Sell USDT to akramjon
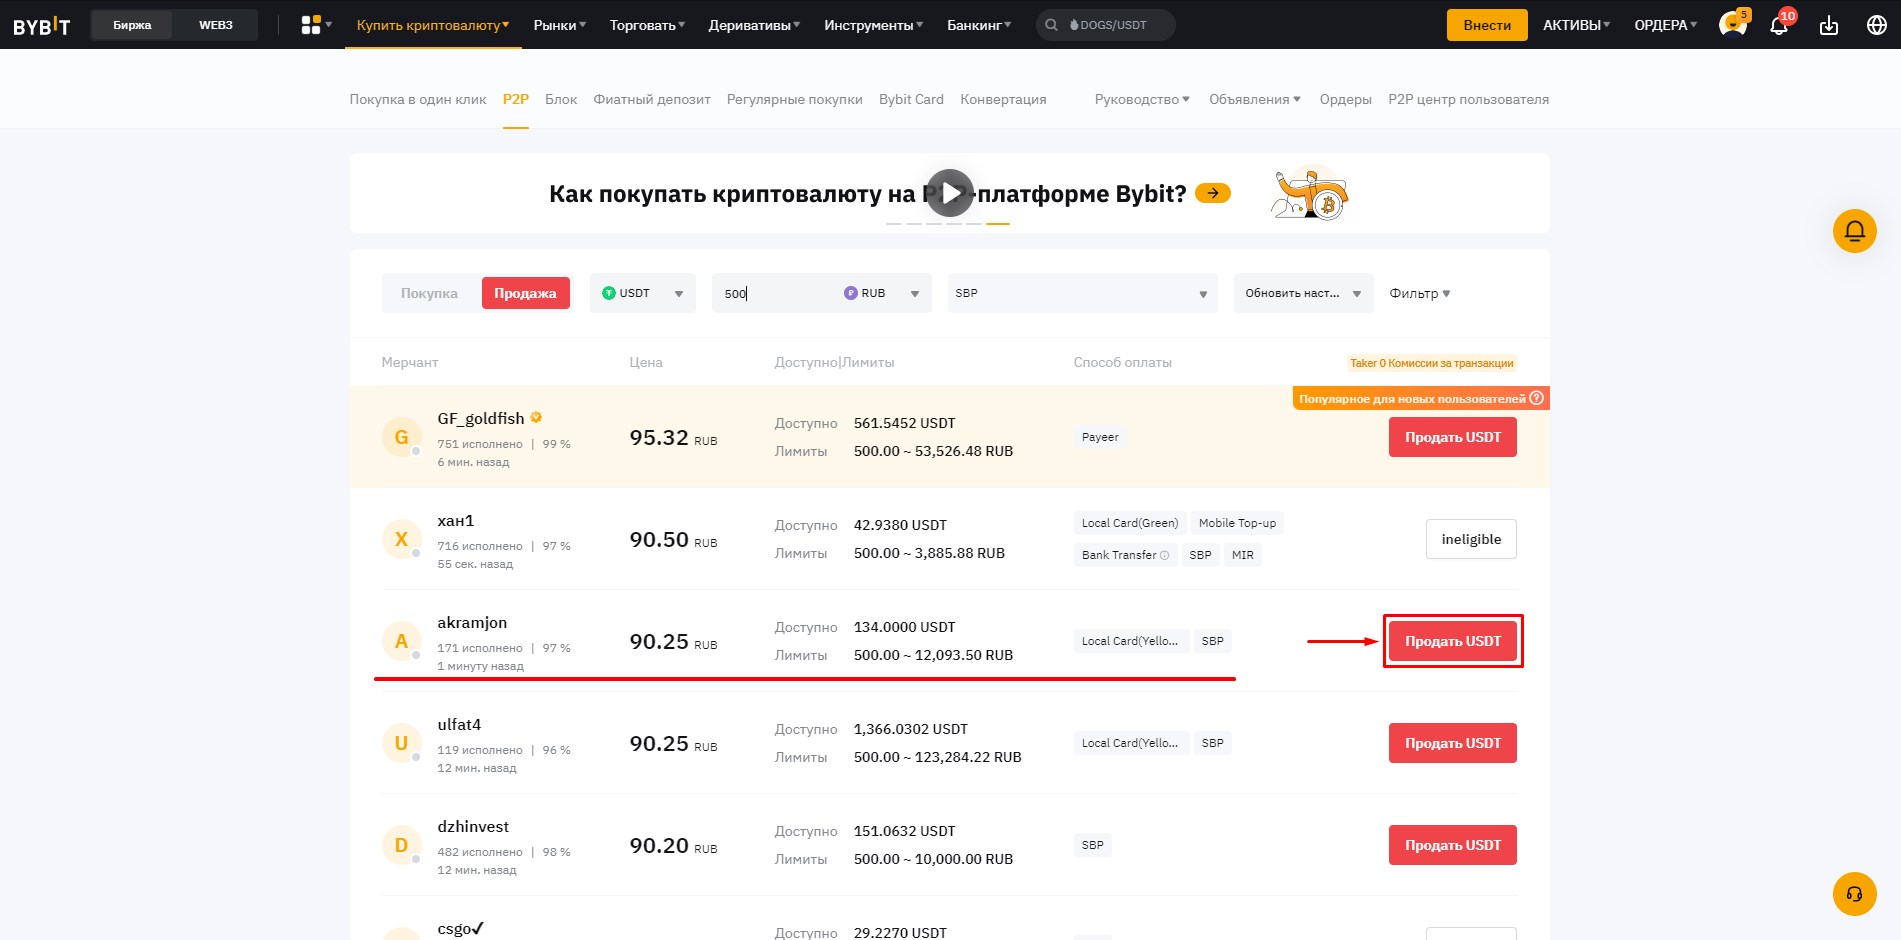 point(1453,641)
